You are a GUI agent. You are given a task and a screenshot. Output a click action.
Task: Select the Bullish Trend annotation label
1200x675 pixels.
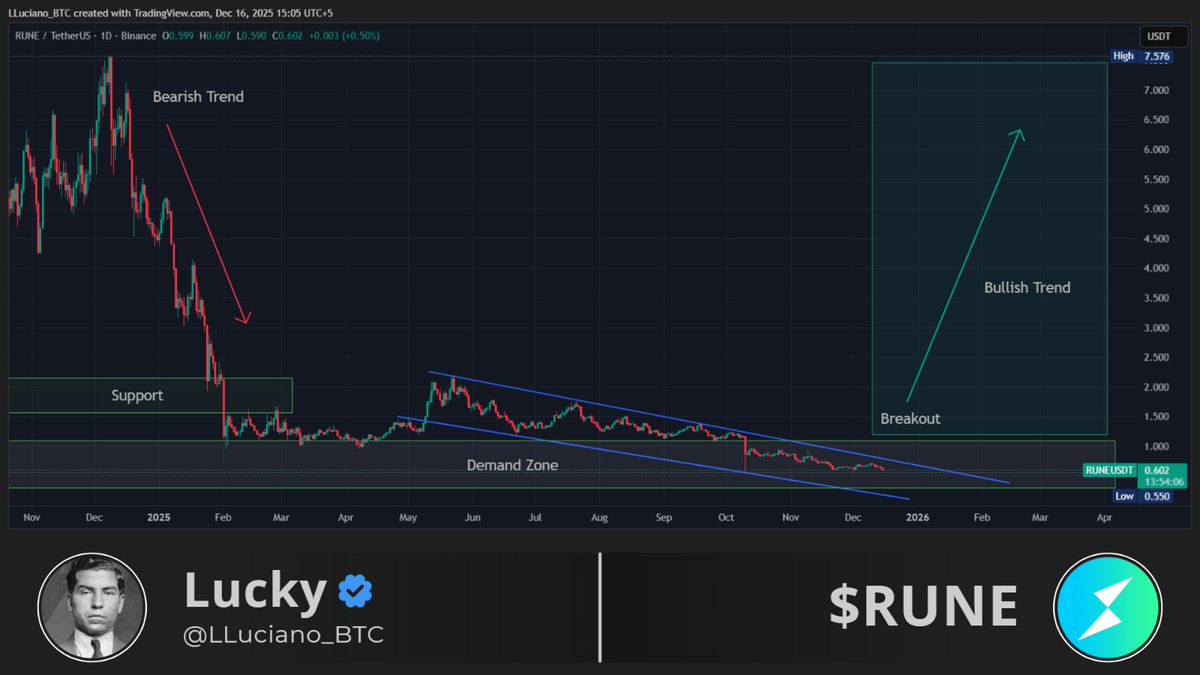point(1027,287)
